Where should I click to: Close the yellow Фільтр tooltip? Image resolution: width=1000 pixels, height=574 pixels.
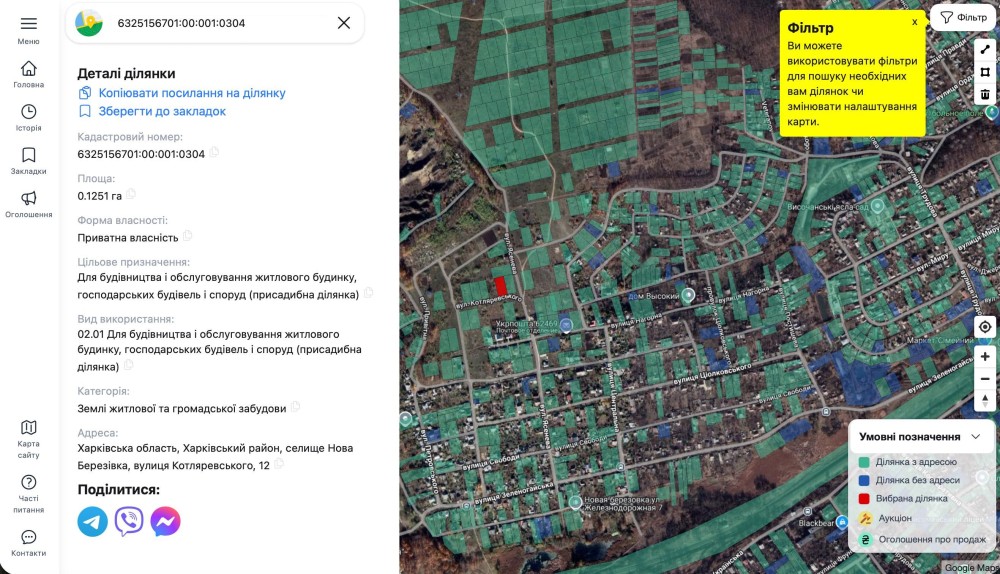915,22
